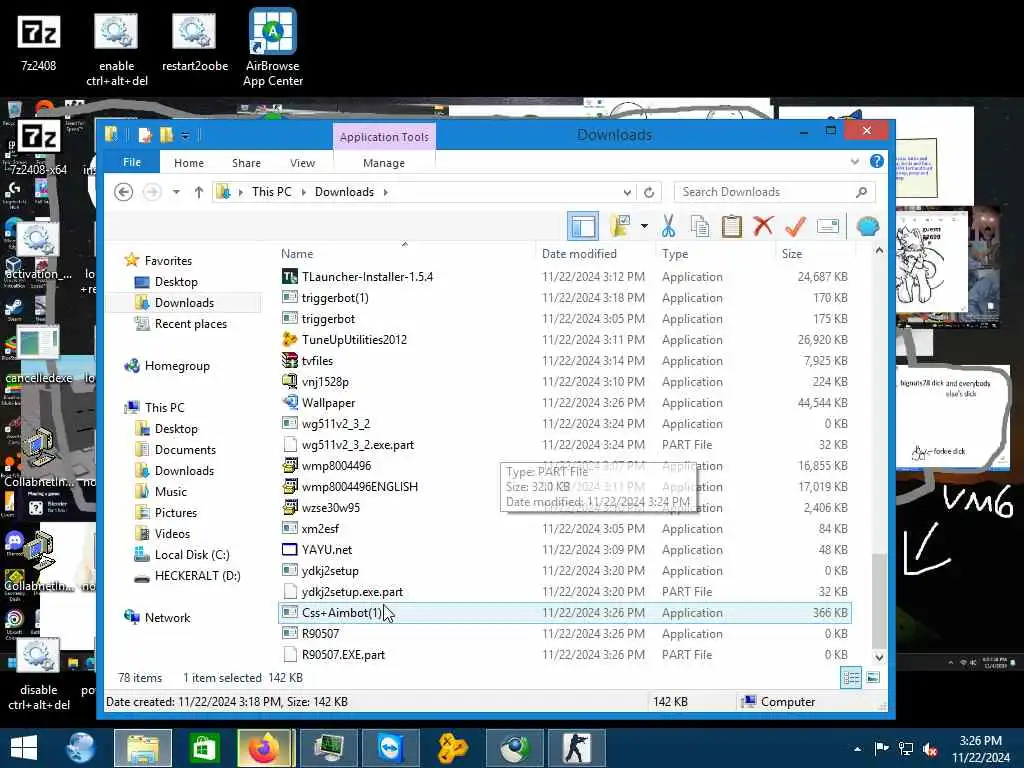
Task: Open Firefox from the taskbar
Action: click(x=264, y=748)
